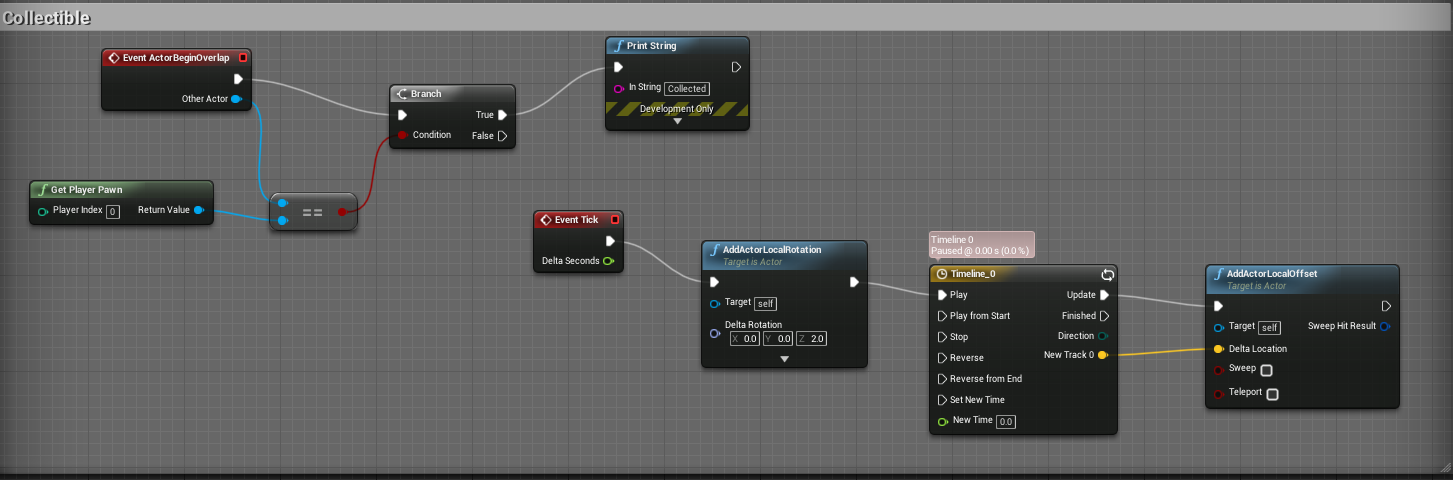
Task: Enable the Sweep checkbox
Action: tap(1266, 370)
